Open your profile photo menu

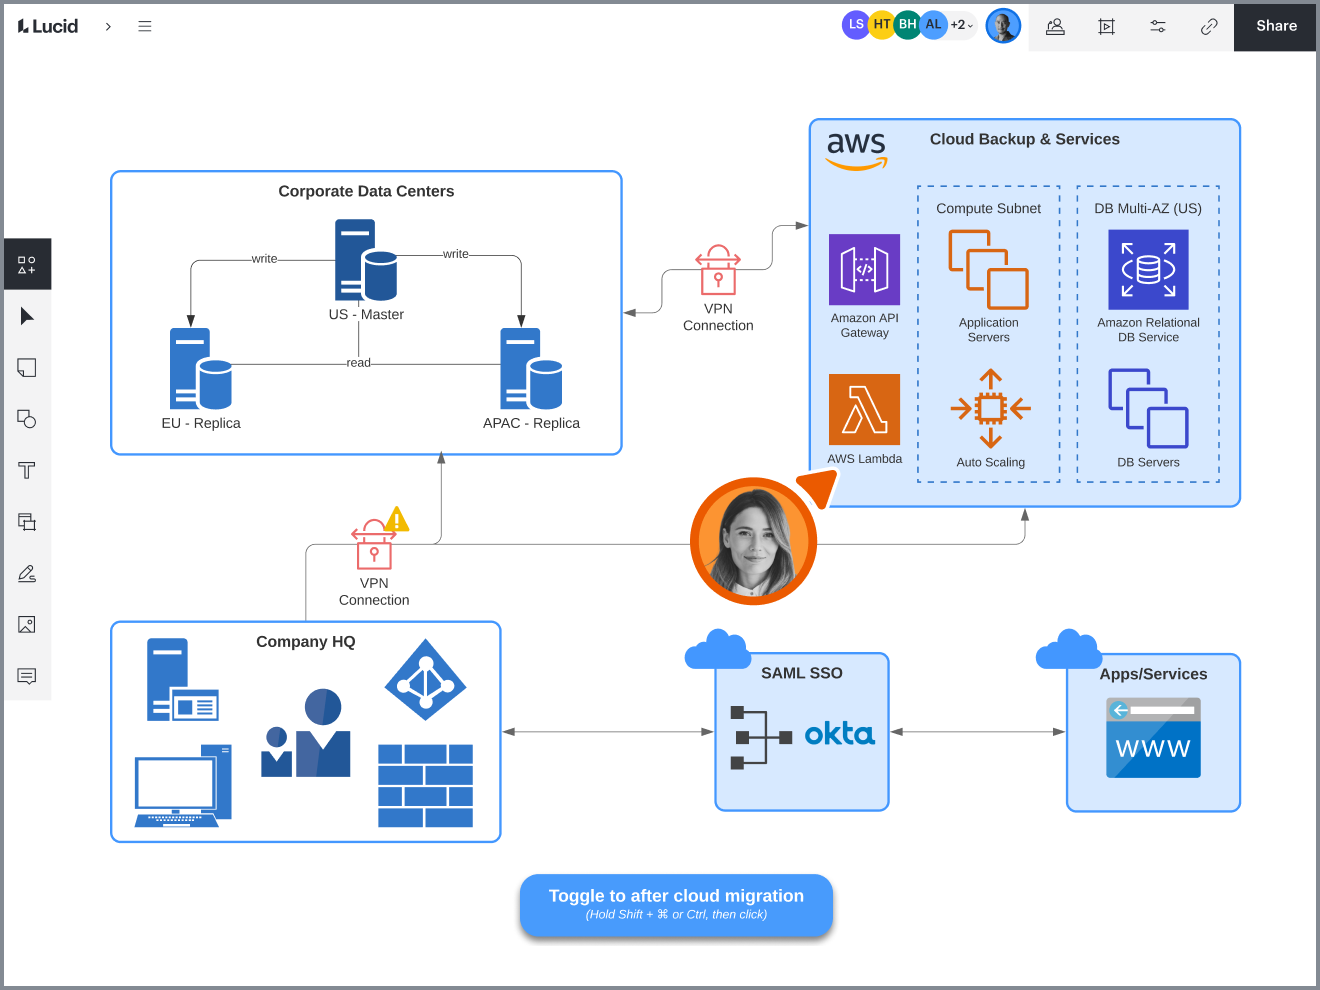tap(1003, 26)
